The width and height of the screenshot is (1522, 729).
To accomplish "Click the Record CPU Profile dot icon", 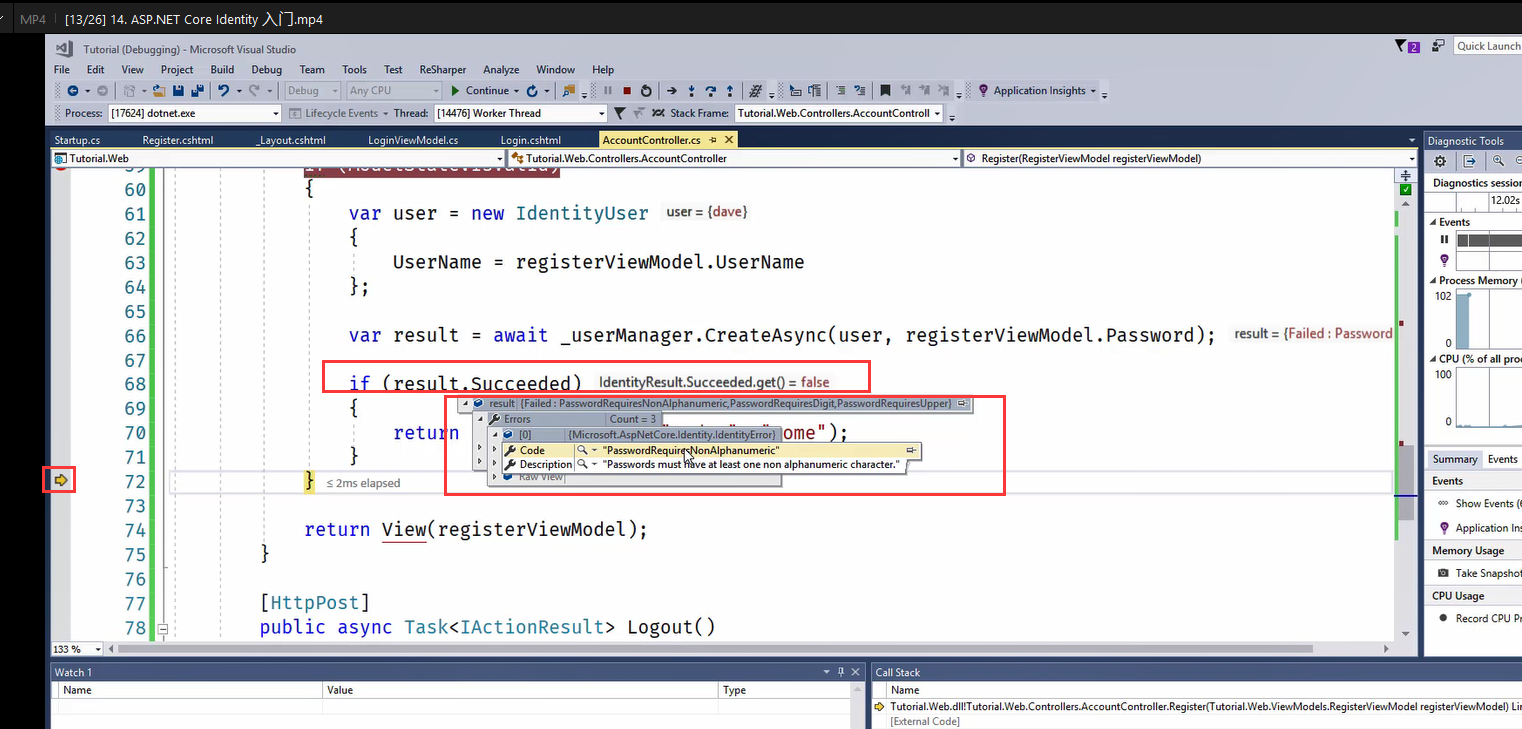I will [x=1444, y=618].
